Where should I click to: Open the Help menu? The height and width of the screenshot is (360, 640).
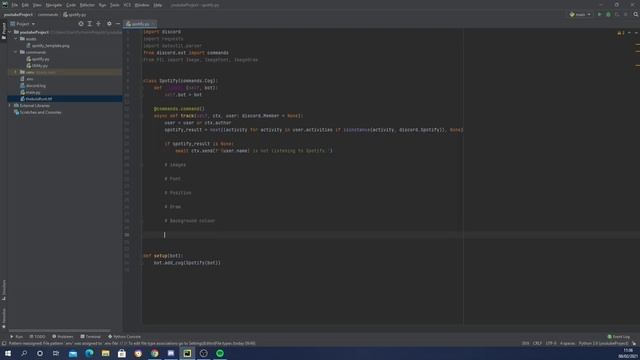[158, 5]
